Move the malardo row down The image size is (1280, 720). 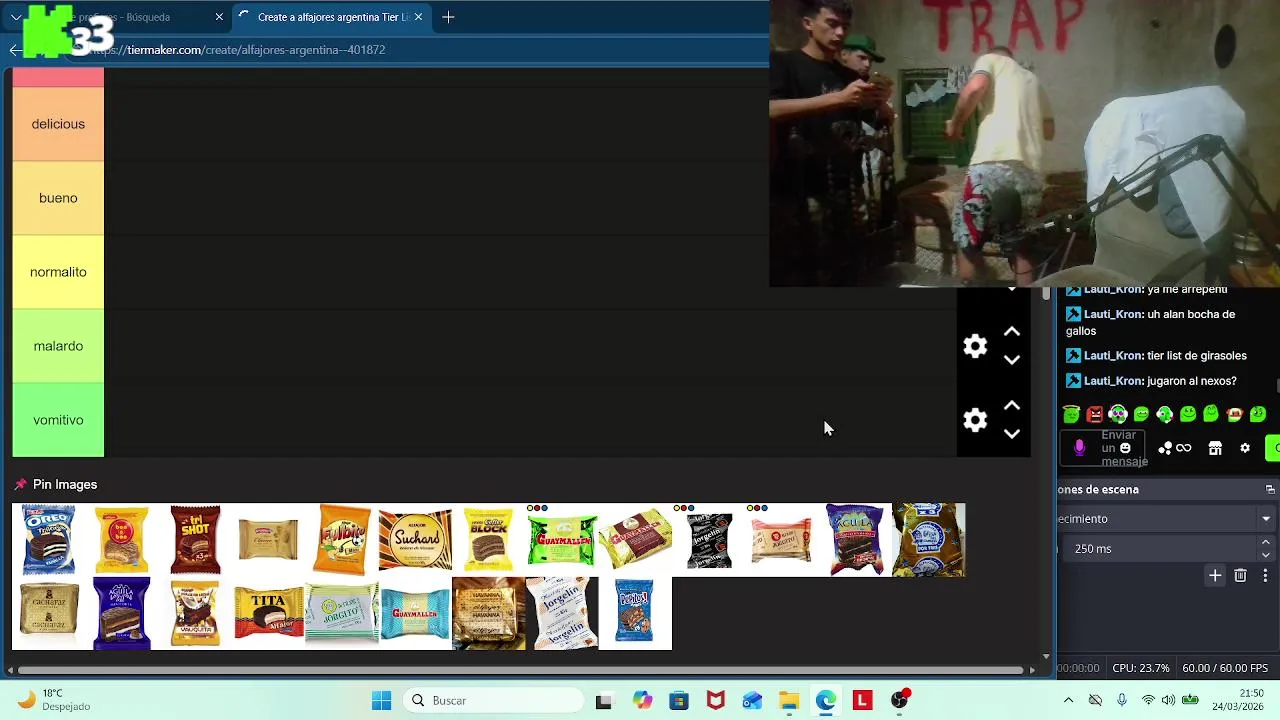tap(1012, 360)
